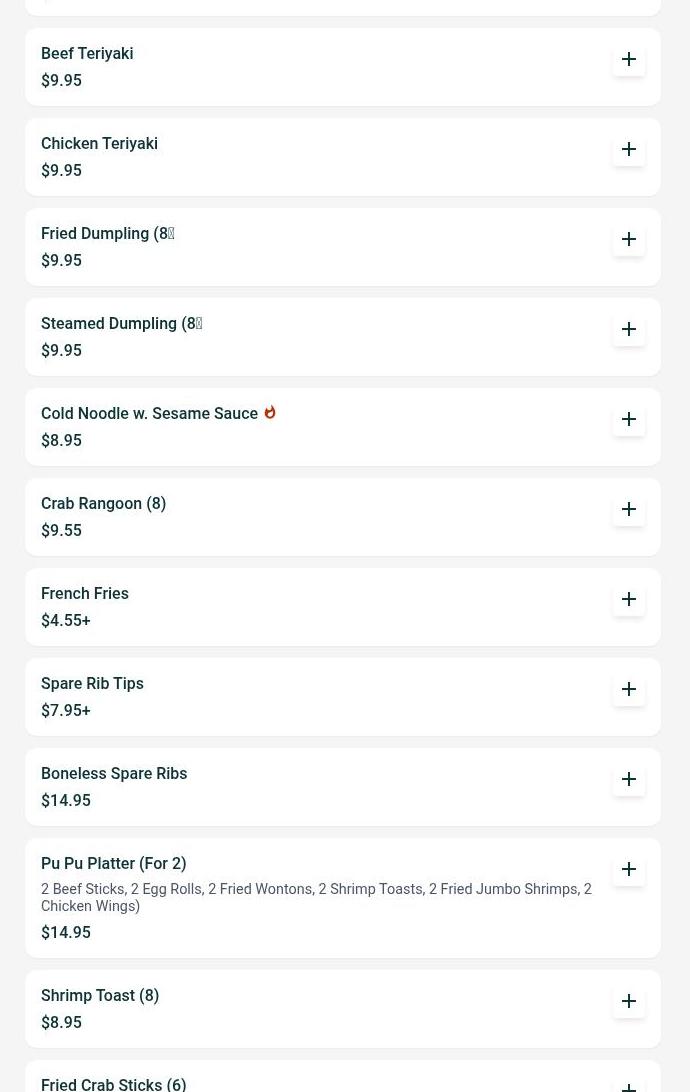Click the Pu Pu Platter description text
Screen dimensions: 690x1092
coord(316,898)
